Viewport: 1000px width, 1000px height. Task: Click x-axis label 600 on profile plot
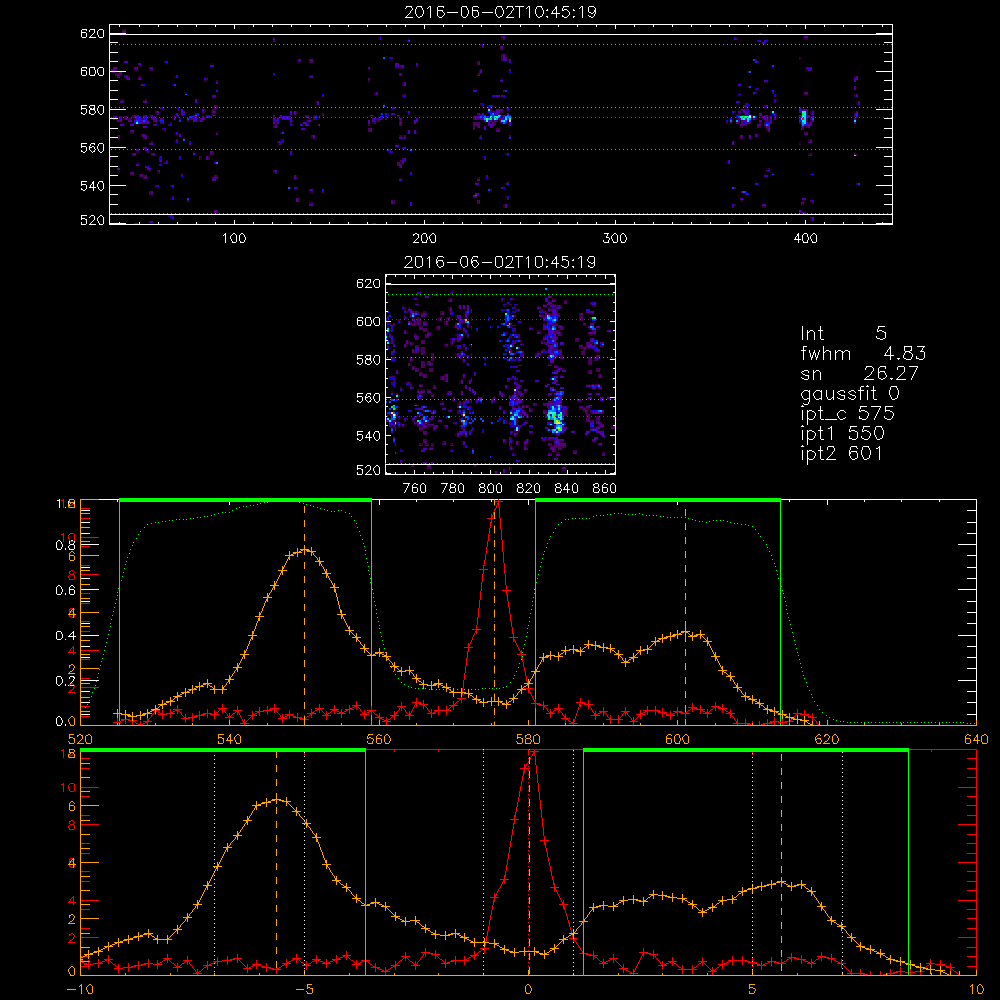tap(677, 740)
